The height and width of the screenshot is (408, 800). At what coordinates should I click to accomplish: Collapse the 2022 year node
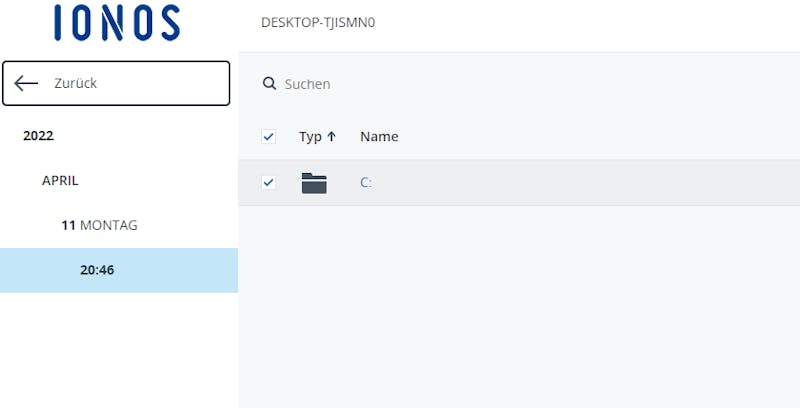38,136
